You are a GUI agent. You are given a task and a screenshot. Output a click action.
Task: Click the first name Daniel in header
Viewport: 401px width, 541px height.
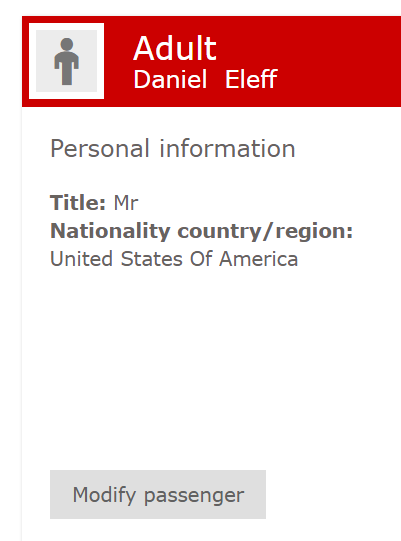tap(170, 79)
